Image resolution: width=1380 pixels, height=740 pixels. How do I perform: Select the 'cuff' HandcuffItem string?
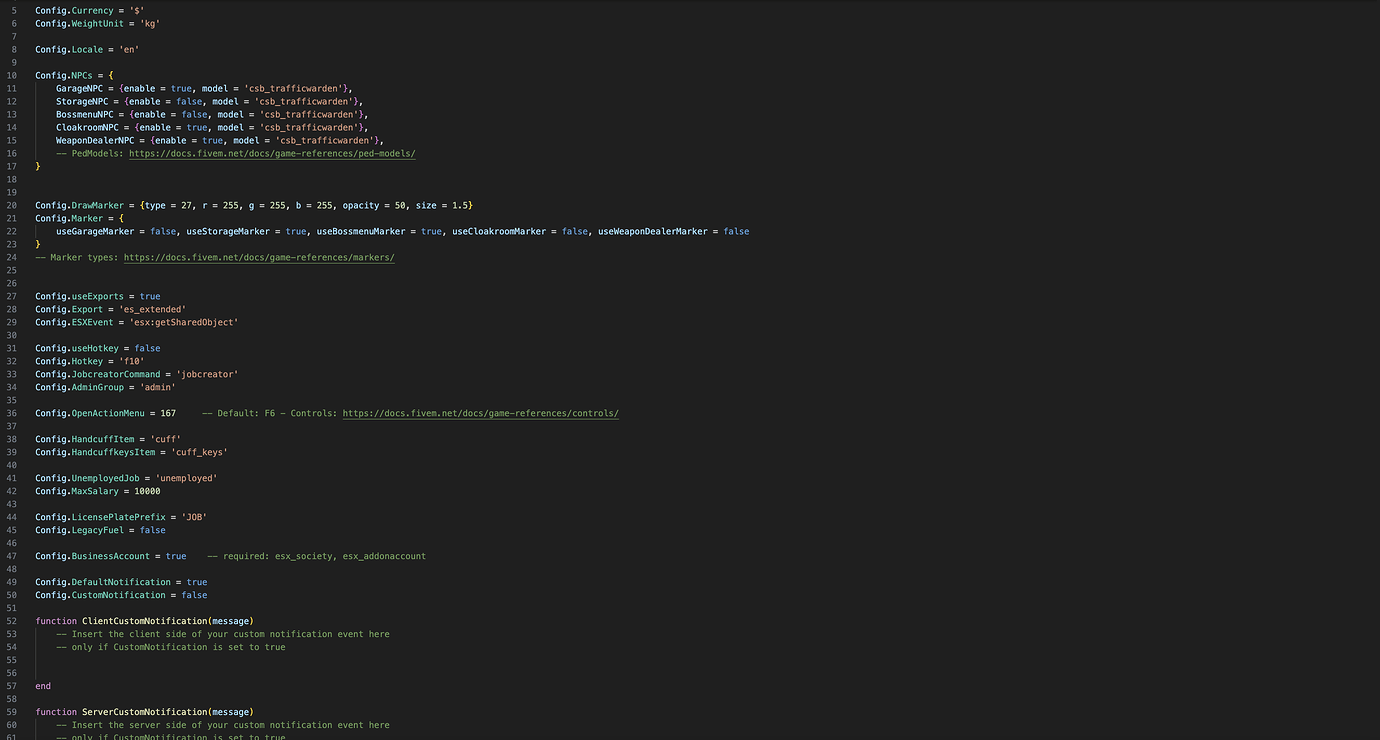(x=166, y=438)
